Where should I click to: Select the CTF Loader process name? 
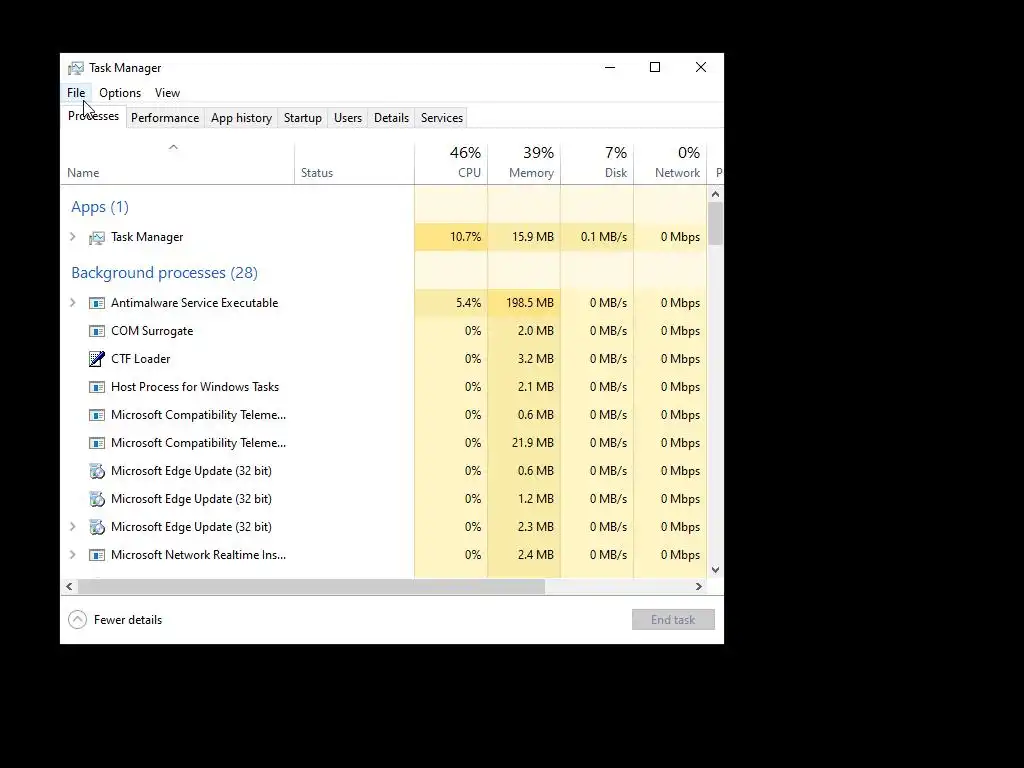pos(140,359)
